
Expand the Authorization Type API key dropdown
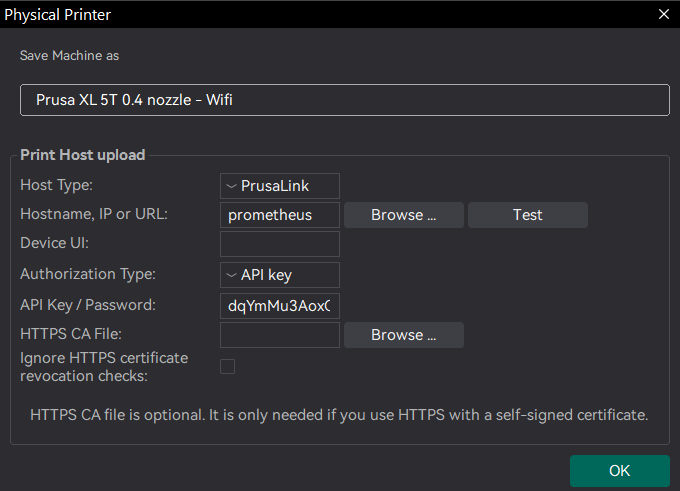coord(280,274)
